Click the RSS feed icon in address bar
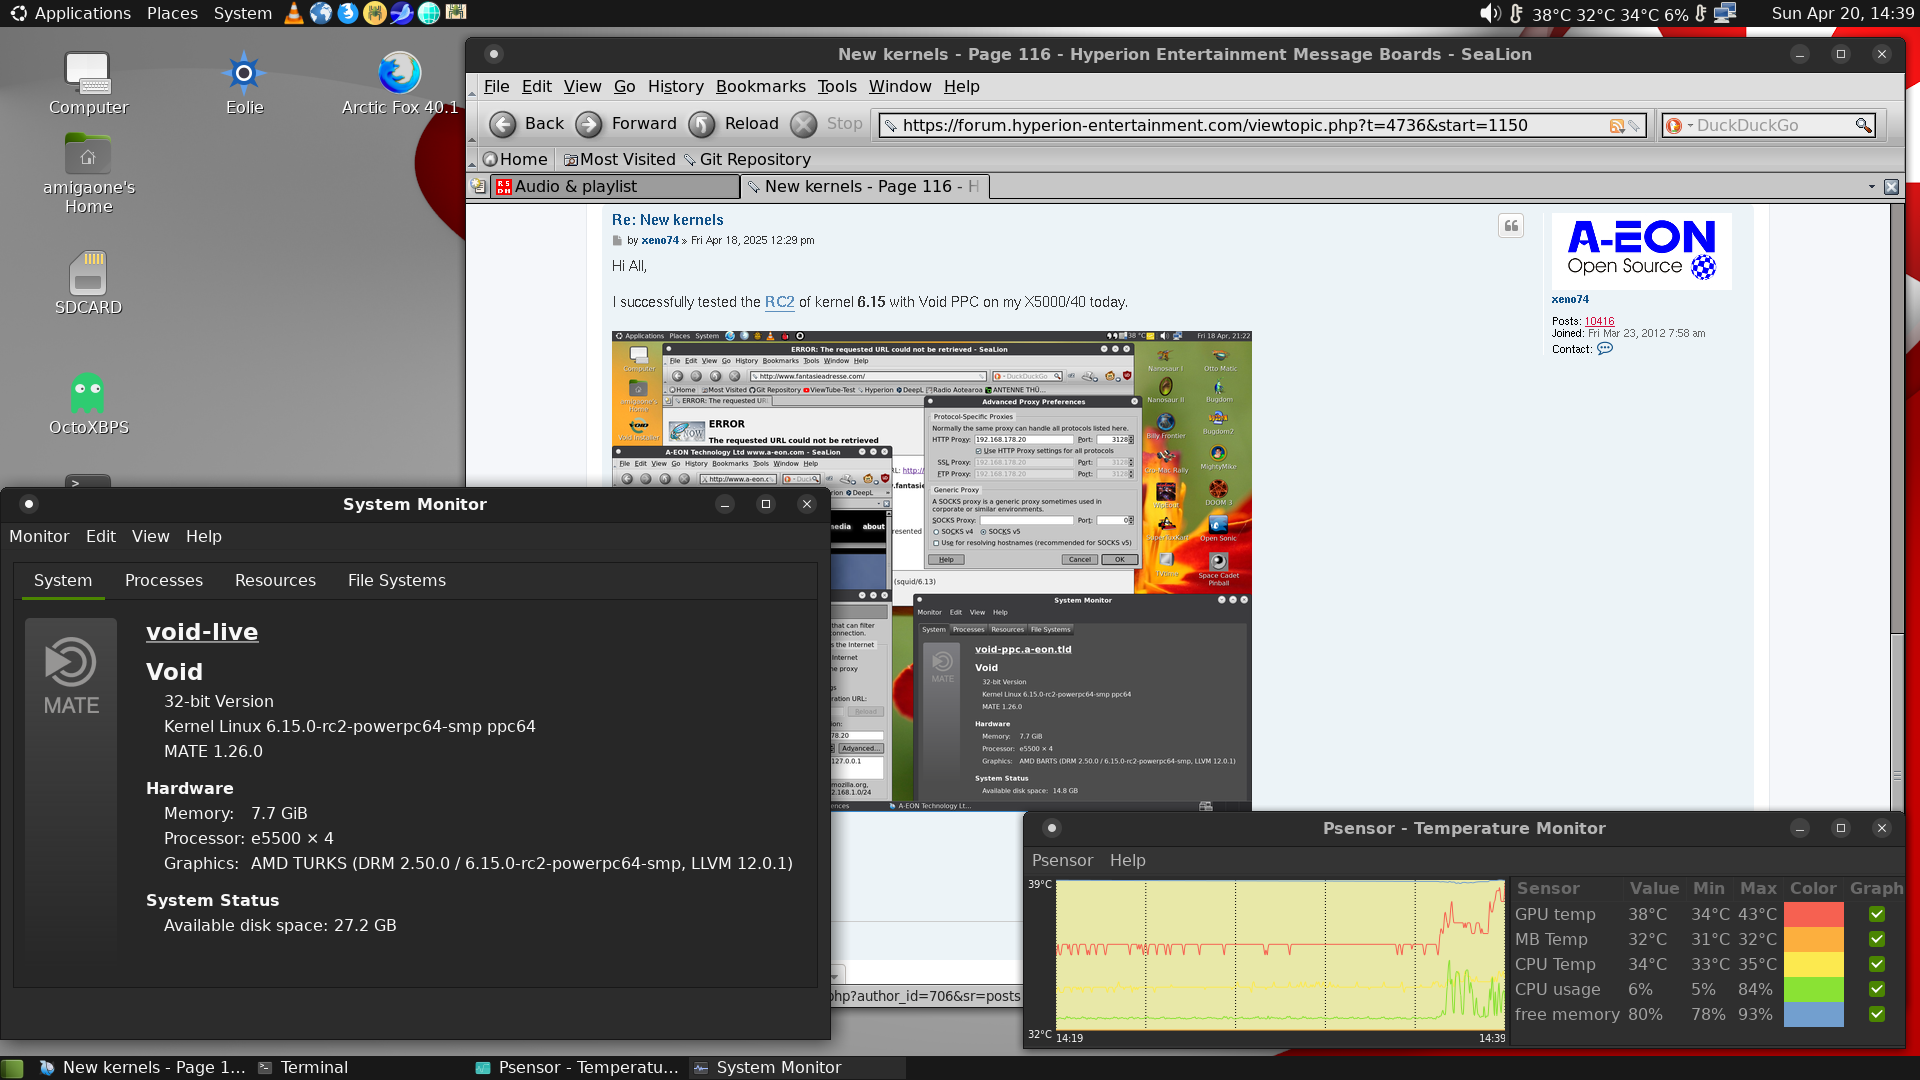The image size is (1920, 1080). pos(1616,126)
